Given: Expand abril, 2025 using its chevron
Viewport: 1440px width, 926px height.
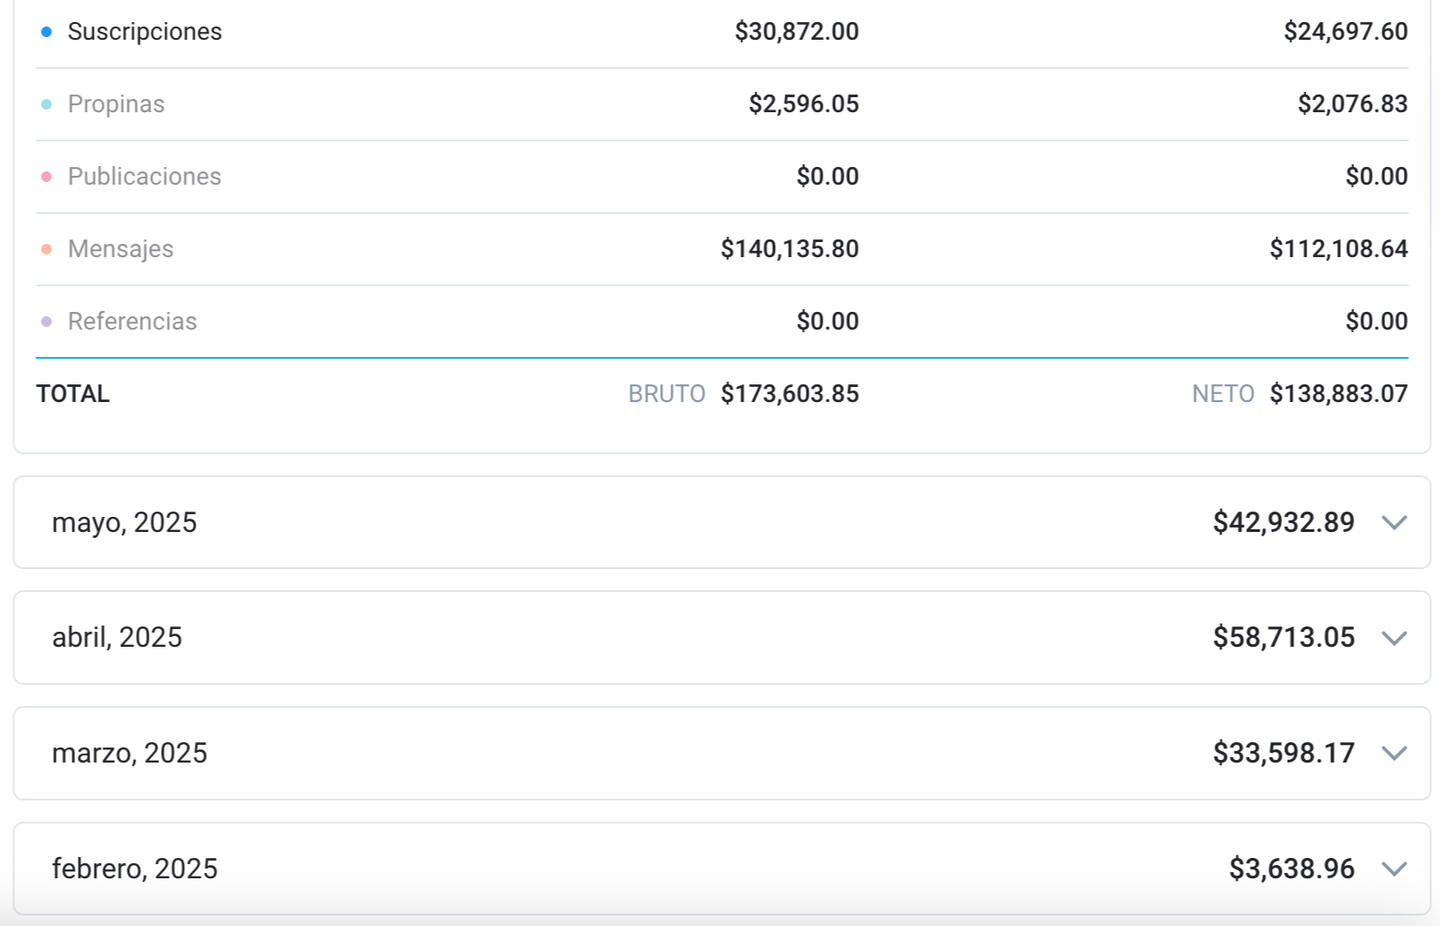Looking at the screenshot, I should click(x=1394, y=638).
